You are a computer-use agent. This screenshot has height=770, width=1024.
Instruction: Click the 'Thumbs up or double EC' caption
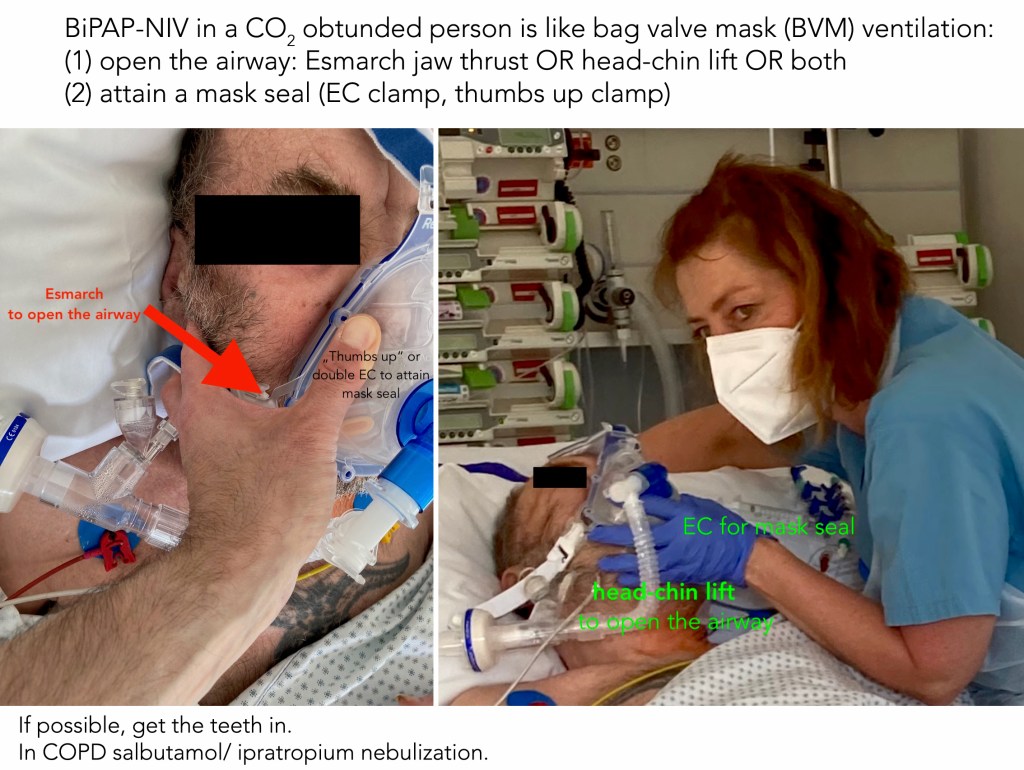[x=372, y=374]
